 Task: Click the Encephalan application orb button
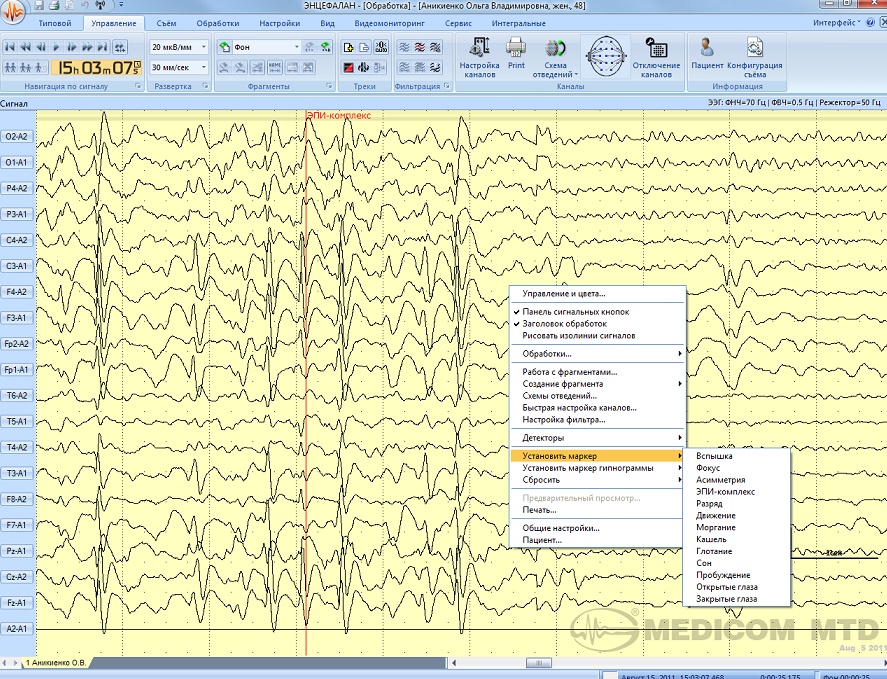pyautogui.click(x=13, y=11)
